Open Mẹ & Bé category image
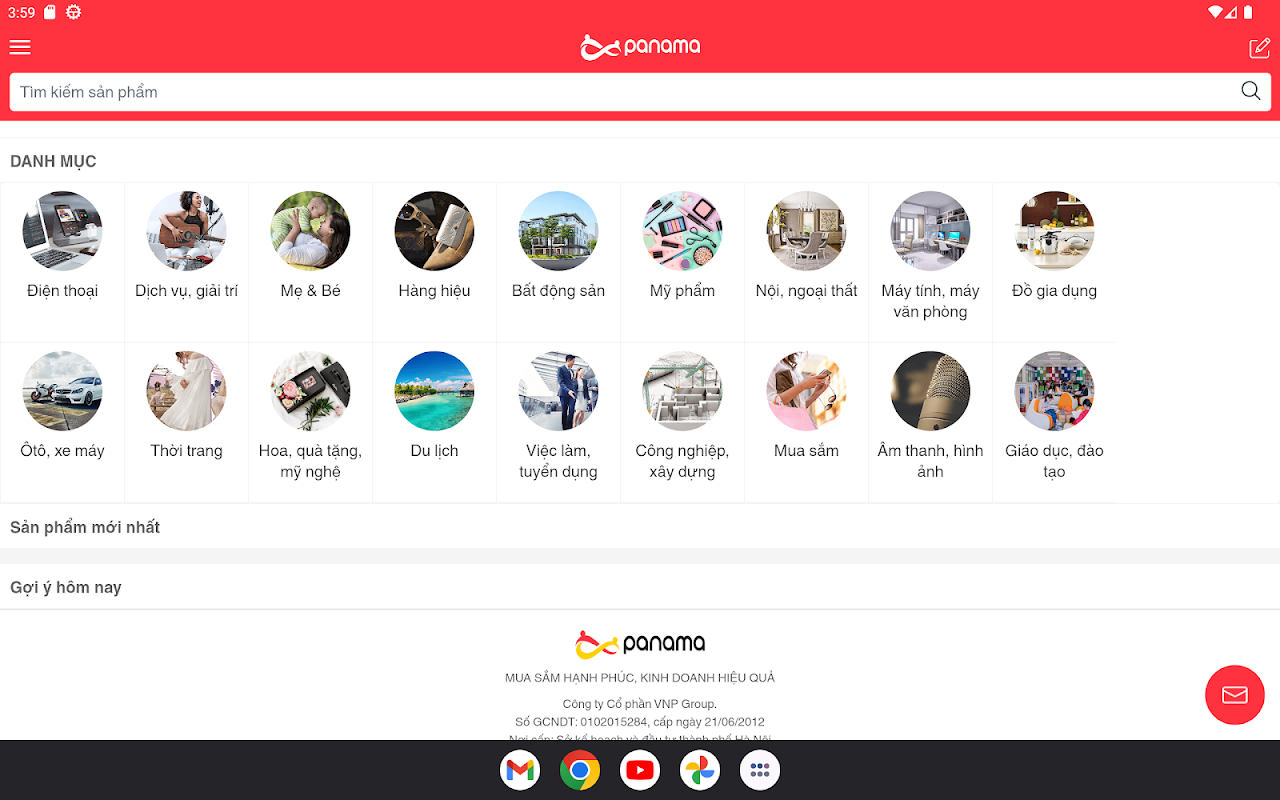Viewport: 1280px width, 800px height. click(310, 231)
